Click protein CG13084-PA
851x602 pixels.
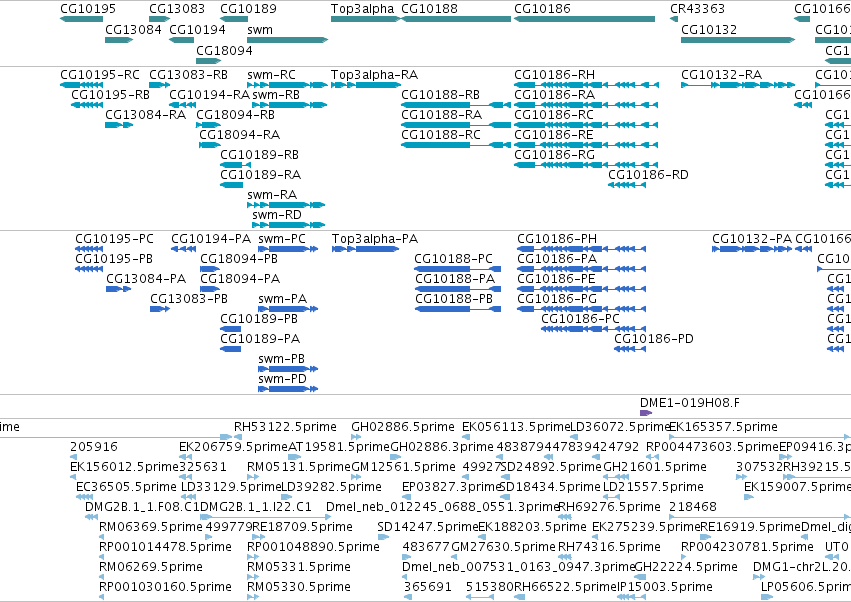click(118, 289)
